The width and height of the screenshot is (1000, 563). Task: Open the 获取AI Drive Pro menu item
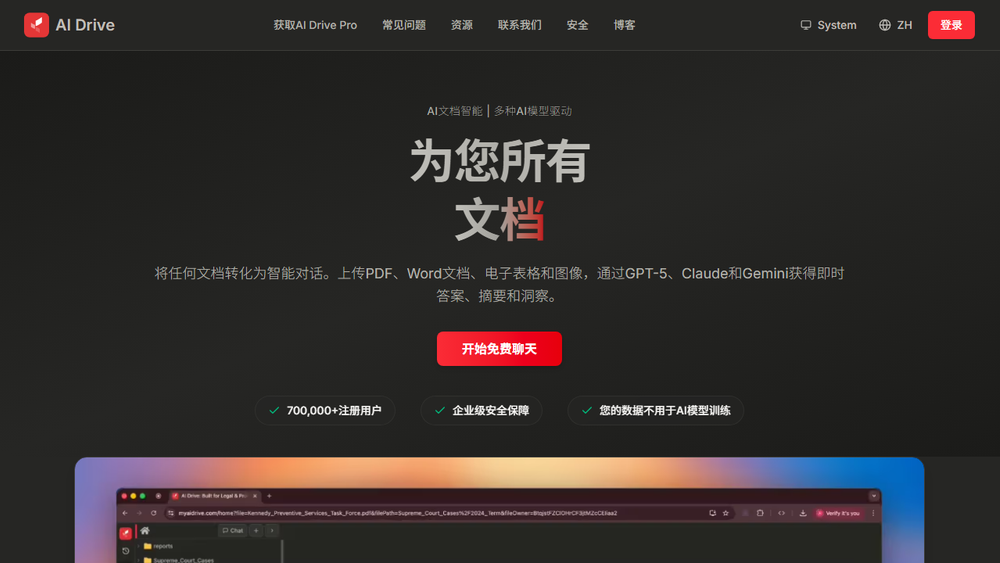click(x=315, y=25)
